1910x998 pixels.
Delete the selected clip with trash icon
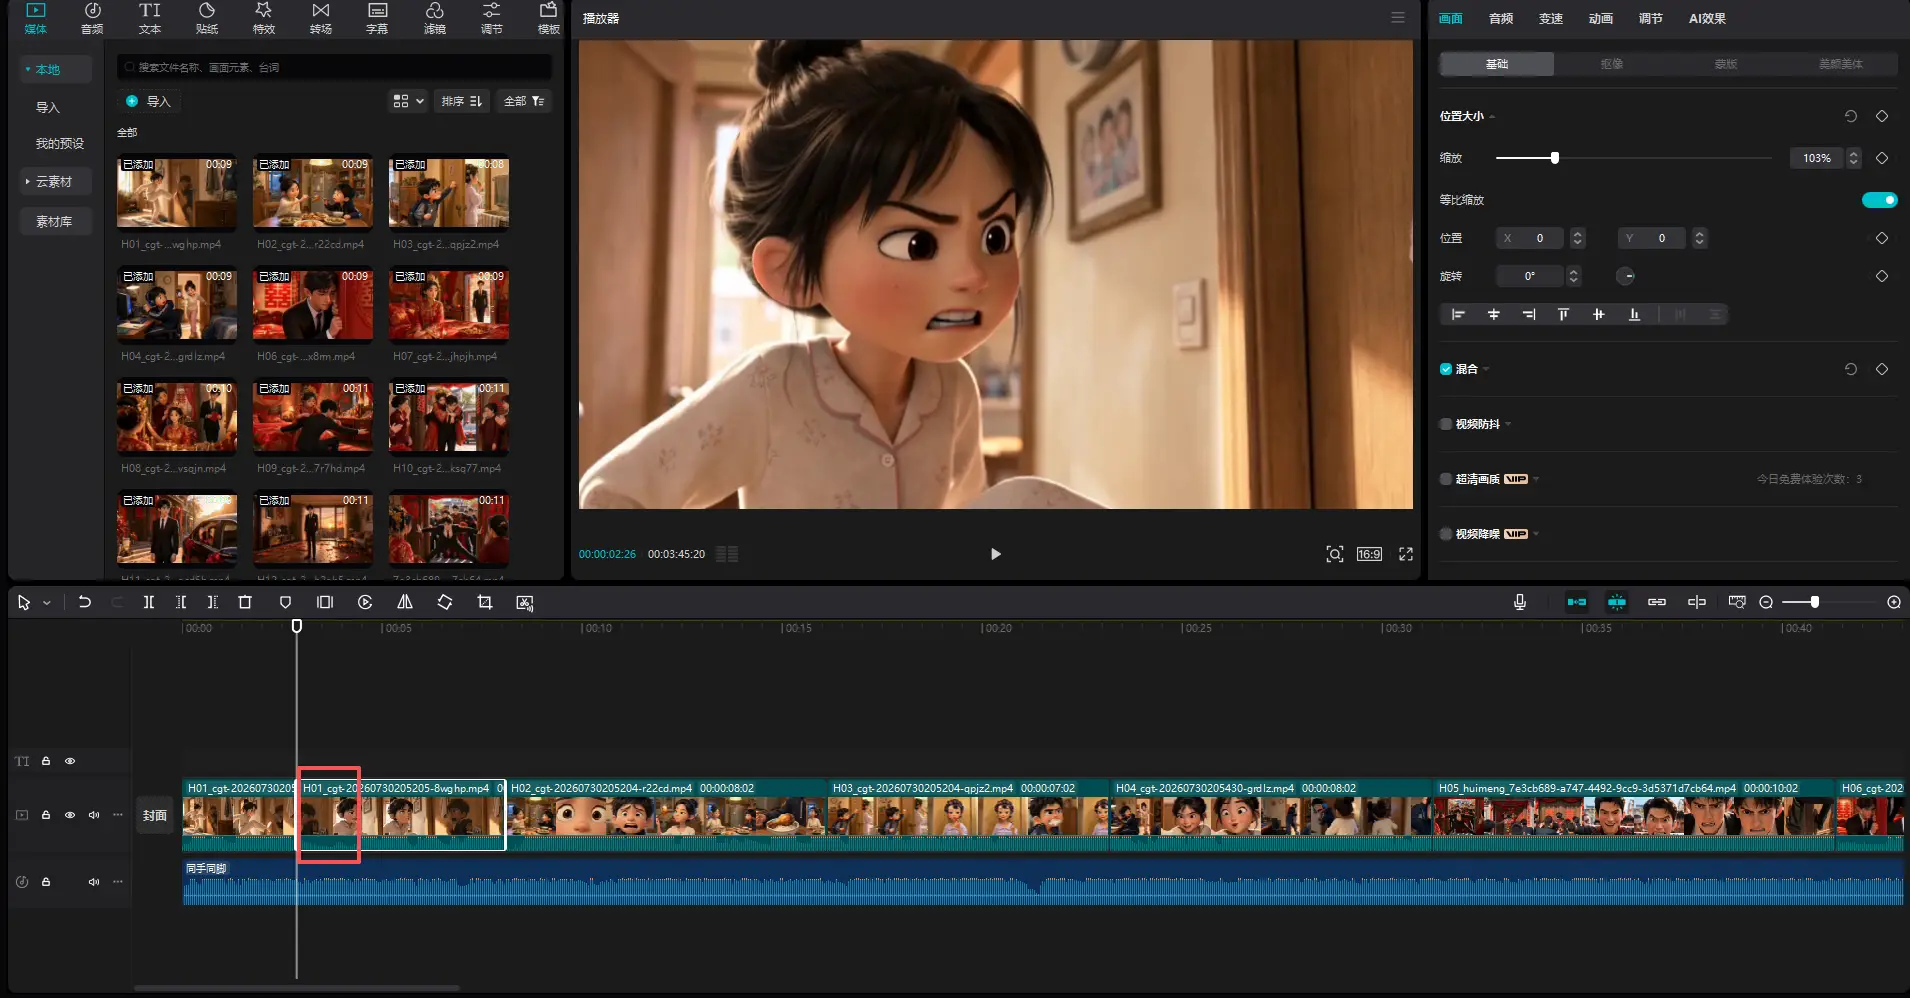point(245,602)
